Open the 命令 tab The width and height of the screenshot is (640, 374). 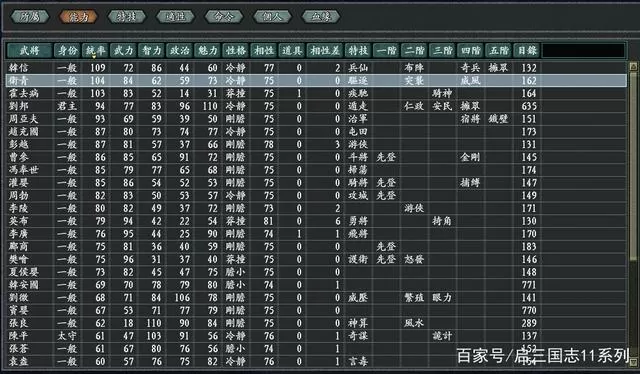[x=224, y=17]
